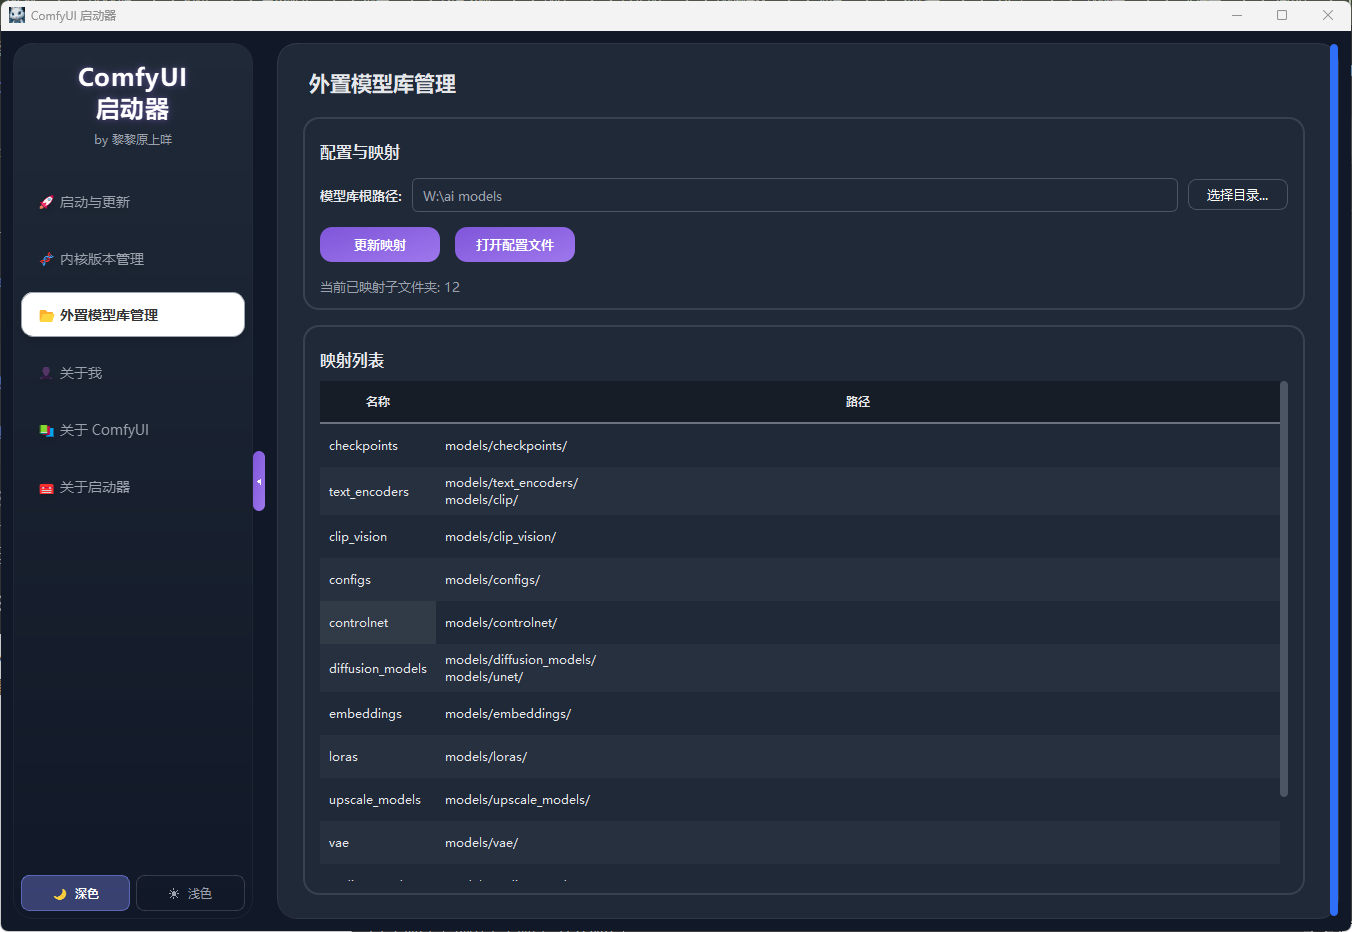Viewport: 1352px width, 932px height.
Task: Click the models/diffusion_models/ path line
Action: click(x=520, y=660)
